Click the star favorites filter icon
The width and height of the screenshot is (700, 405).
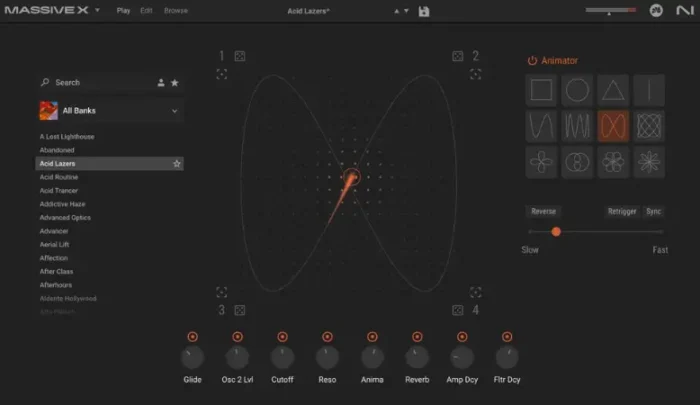[x=175, y=83]
